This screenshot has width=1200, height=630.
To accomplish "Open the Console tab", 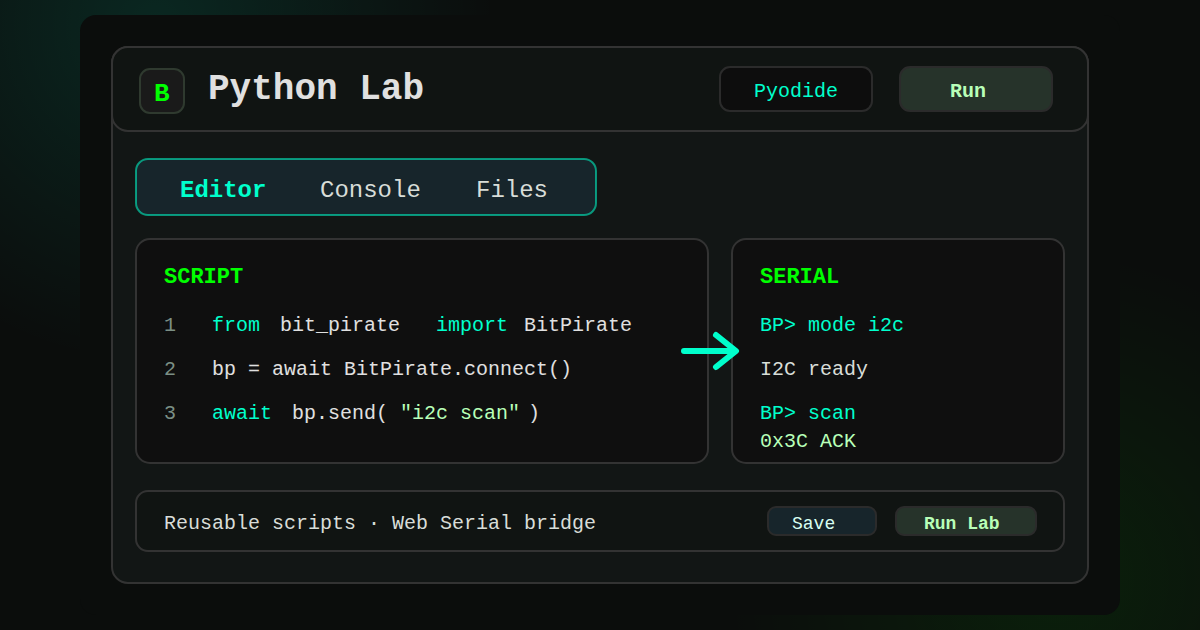I will click(370, 189).
